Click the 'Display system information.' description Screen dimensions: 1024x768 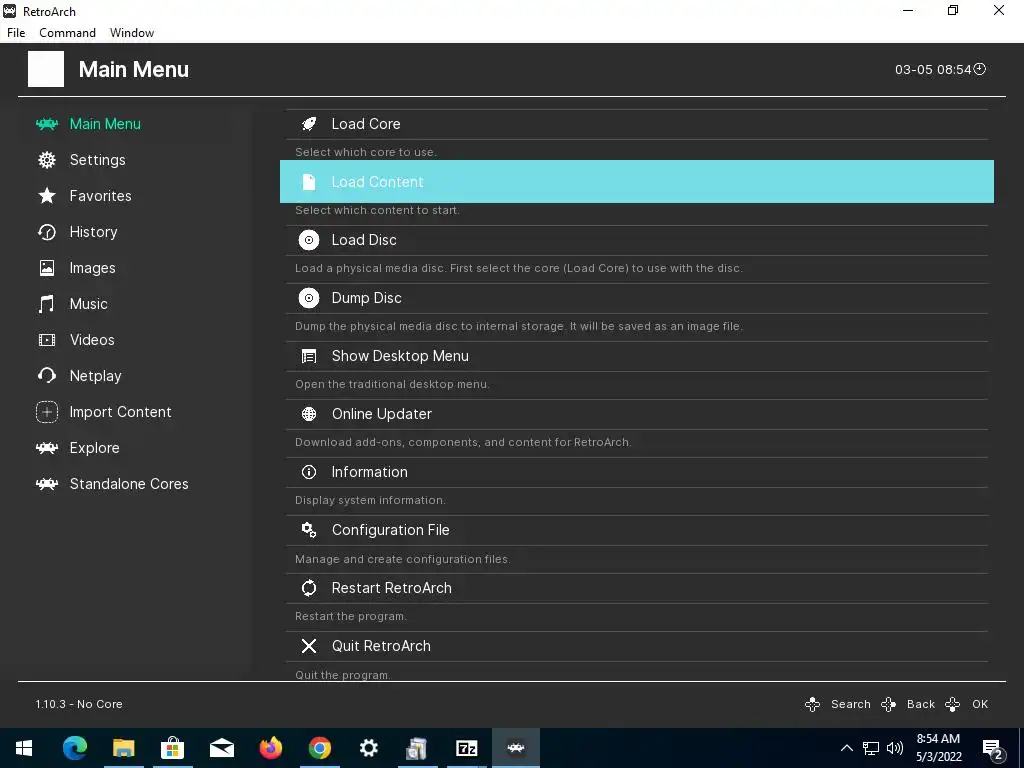(x=370, y=500)
